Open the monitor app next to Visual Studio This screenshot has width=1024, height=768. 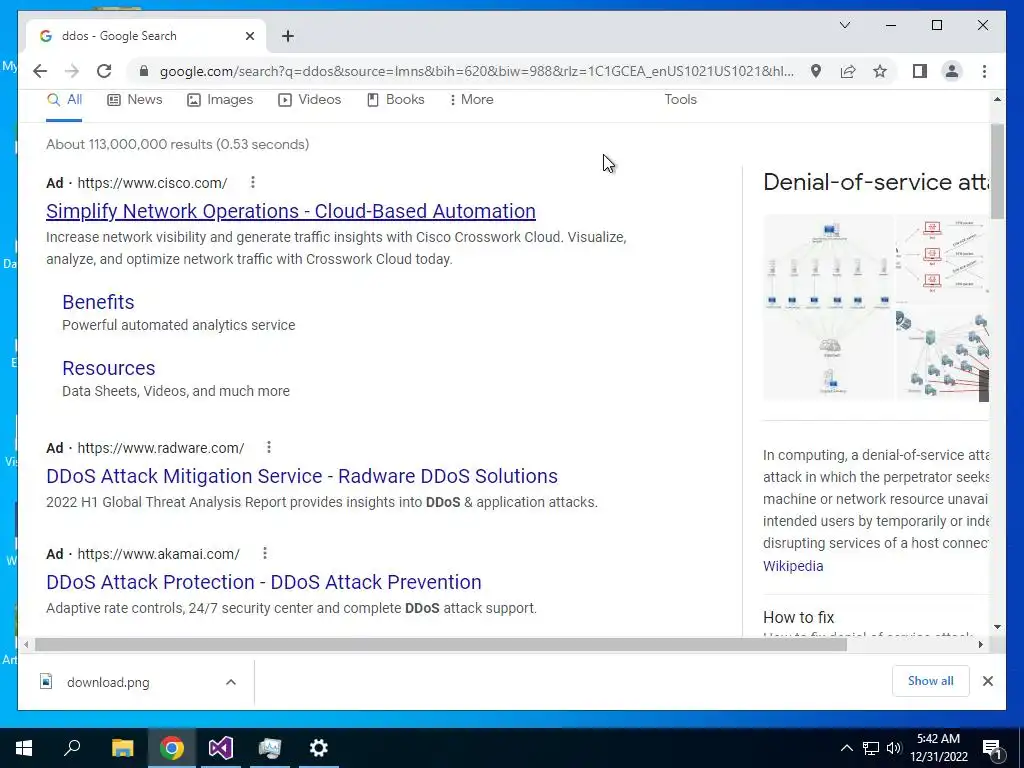tap(270, 748)
